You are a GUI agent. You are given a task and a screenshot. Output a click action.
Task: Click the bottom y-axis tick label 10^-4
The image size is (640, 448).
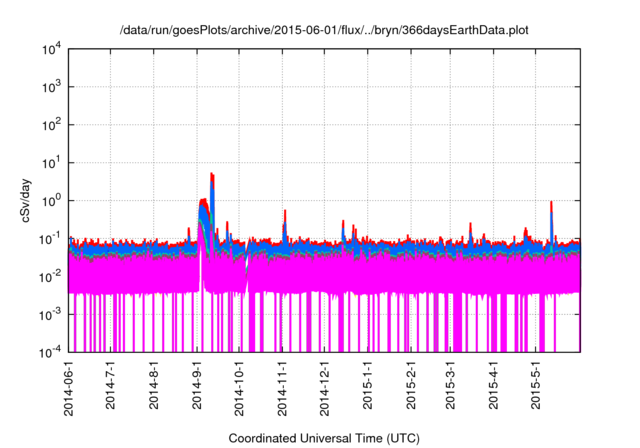[x=51, y=352]
